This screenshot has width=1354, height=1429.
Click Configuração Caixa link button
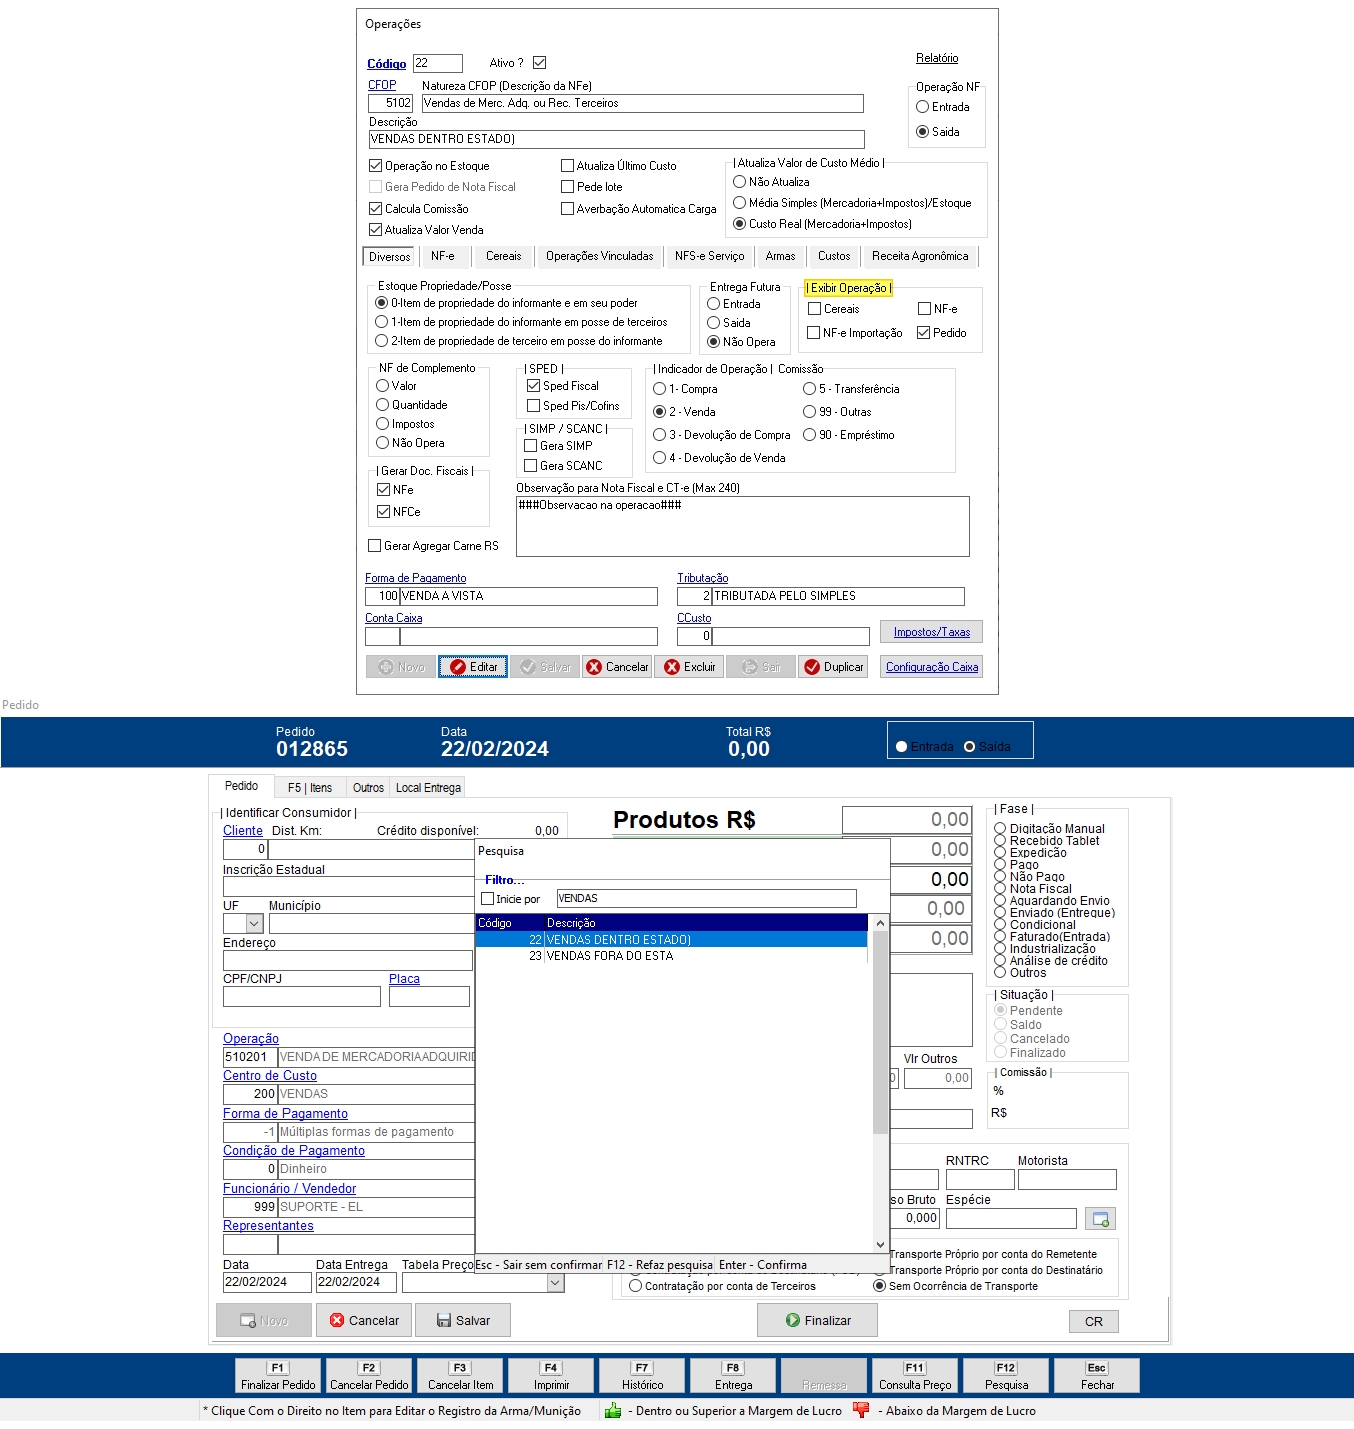coord(932,667)
